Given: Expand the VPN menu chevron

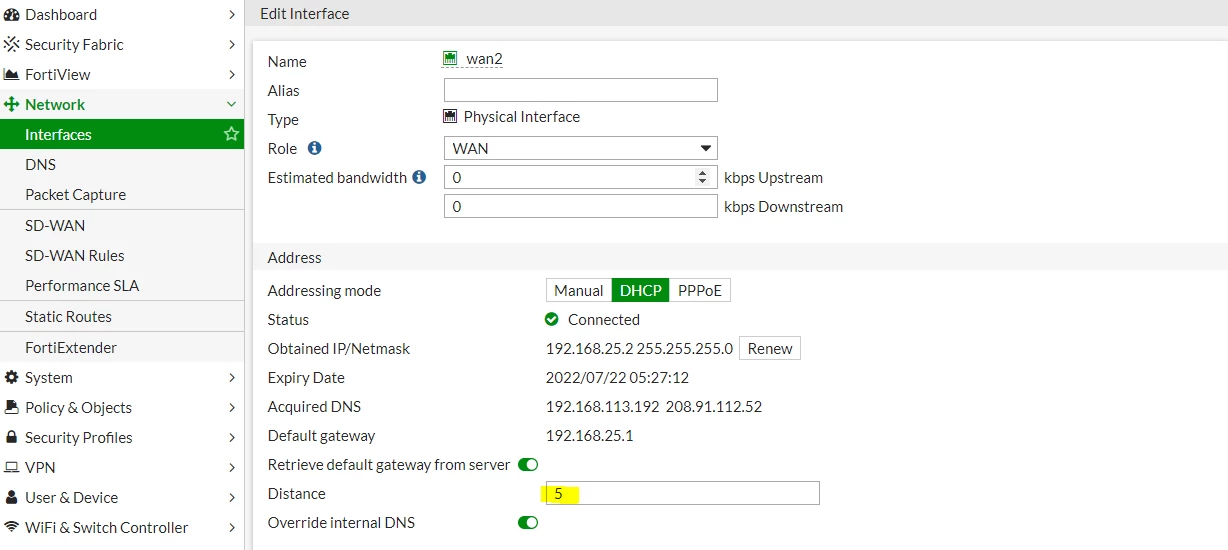Looking at the screenshot, I should tap(232, 468).
